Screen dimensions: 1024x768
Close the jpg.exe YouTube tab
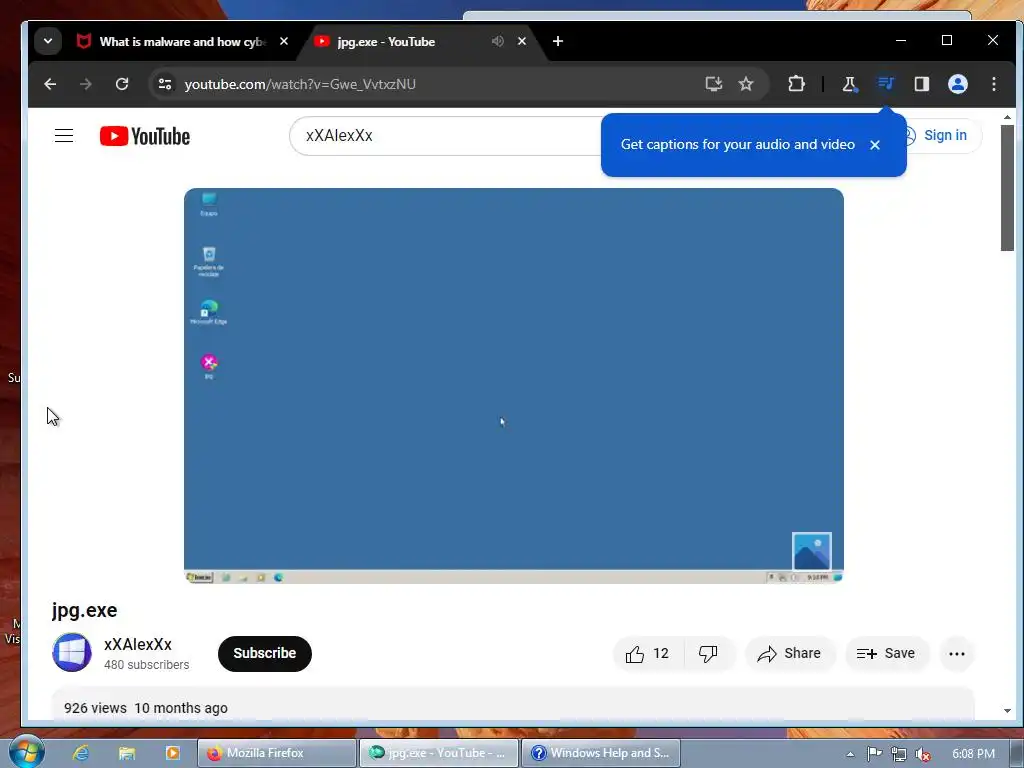tap(522, 41)
